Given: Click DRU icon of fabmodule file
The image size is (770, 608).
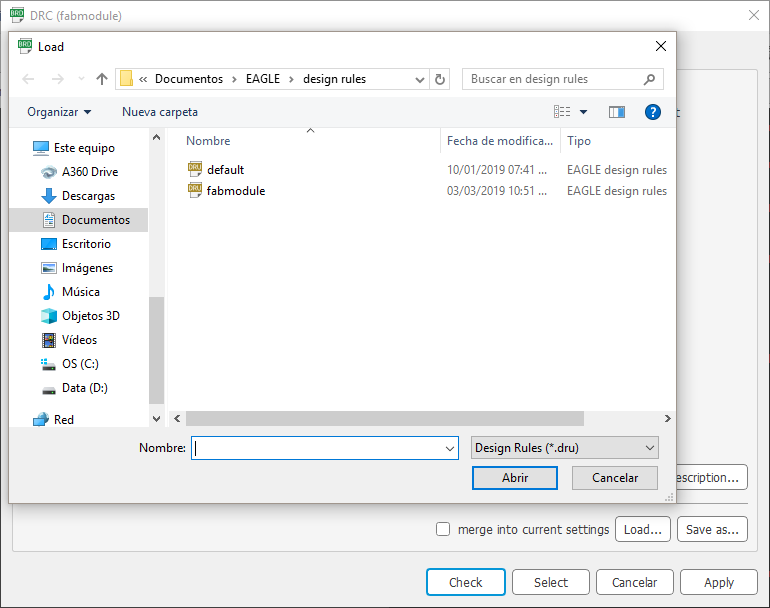Looking at the screenshot, I should coord(195,191).
